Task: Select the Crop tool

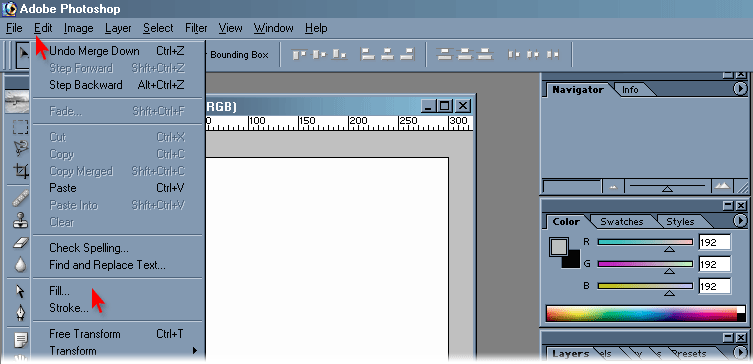Action: (x=21, y=170)
